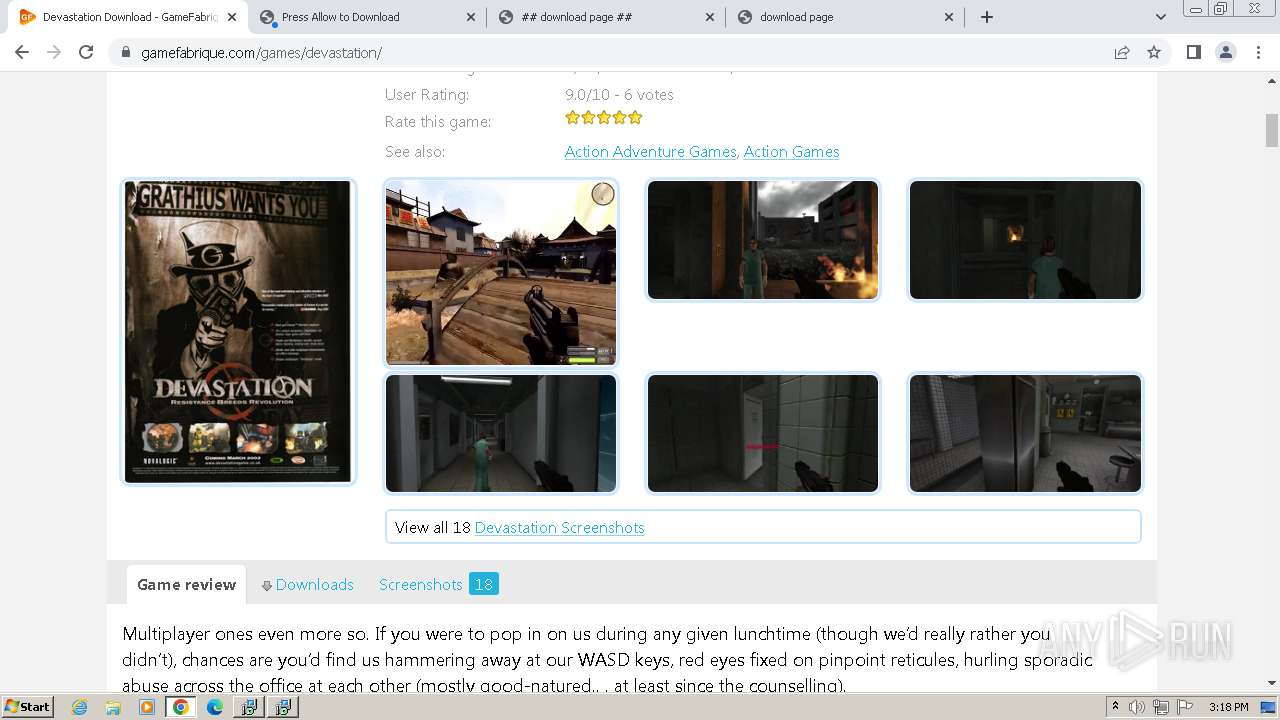Close the Press Allow to Download tab
Image resolution: width=1280 pixels, height=720 pixels.
click(470, 17)
